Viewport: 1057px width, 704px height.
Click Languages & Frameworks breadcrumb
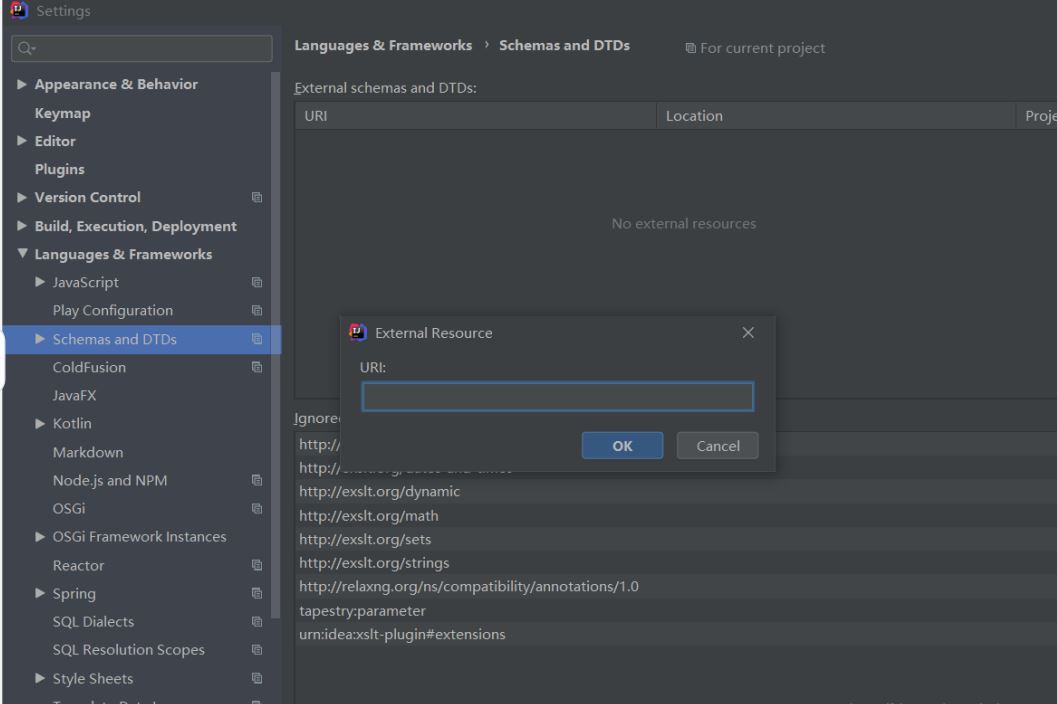(384, 46)
